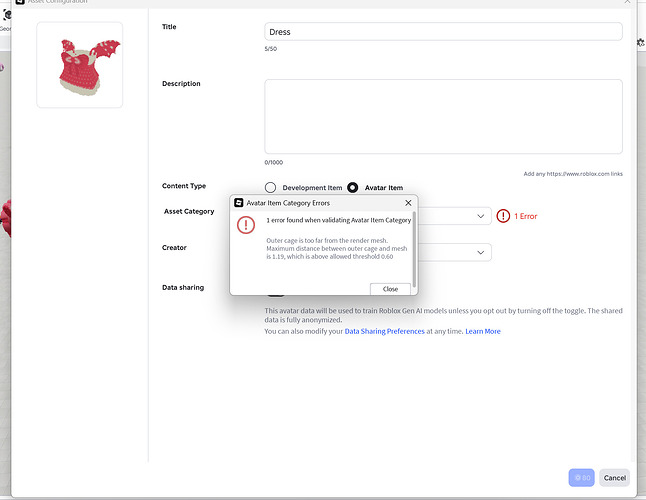Screen dimensions: 646x500
Task: Click the error dialog's vertical scrollbar
Action: pos(414,250)
